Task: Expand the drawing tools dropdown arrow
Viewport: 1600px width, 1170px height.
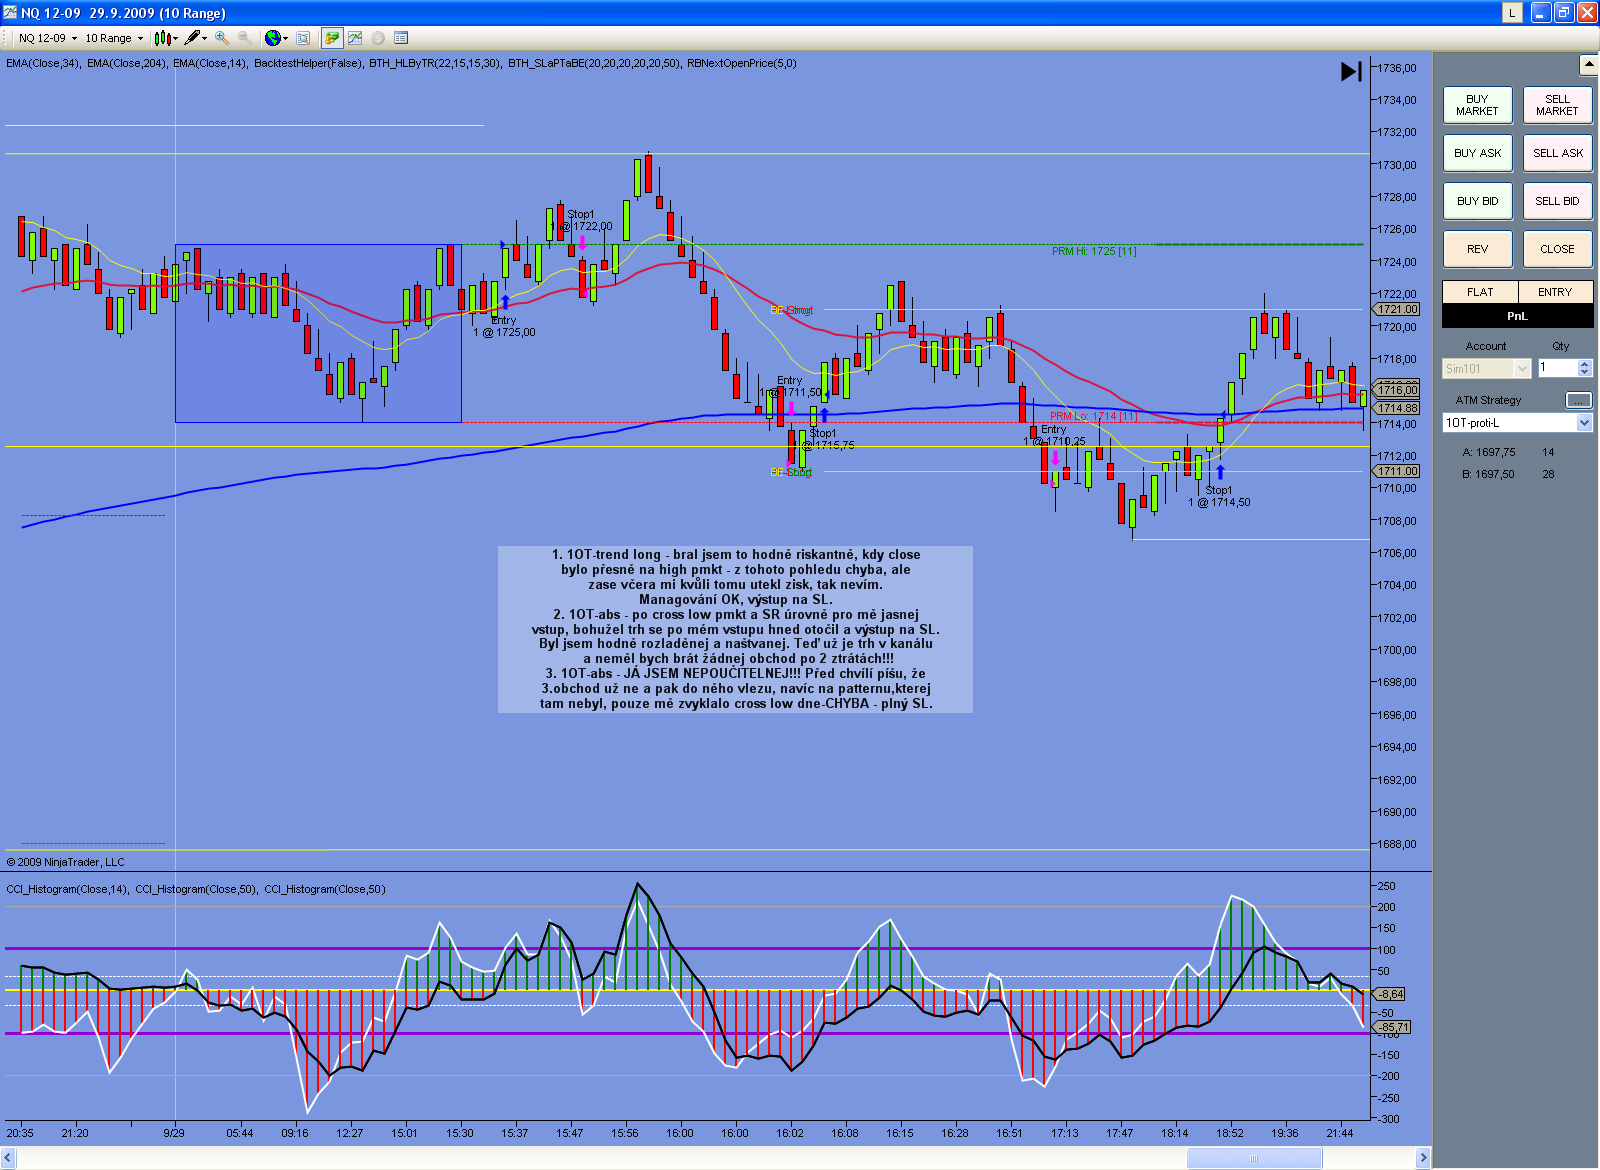Action: tap(205, 39)
